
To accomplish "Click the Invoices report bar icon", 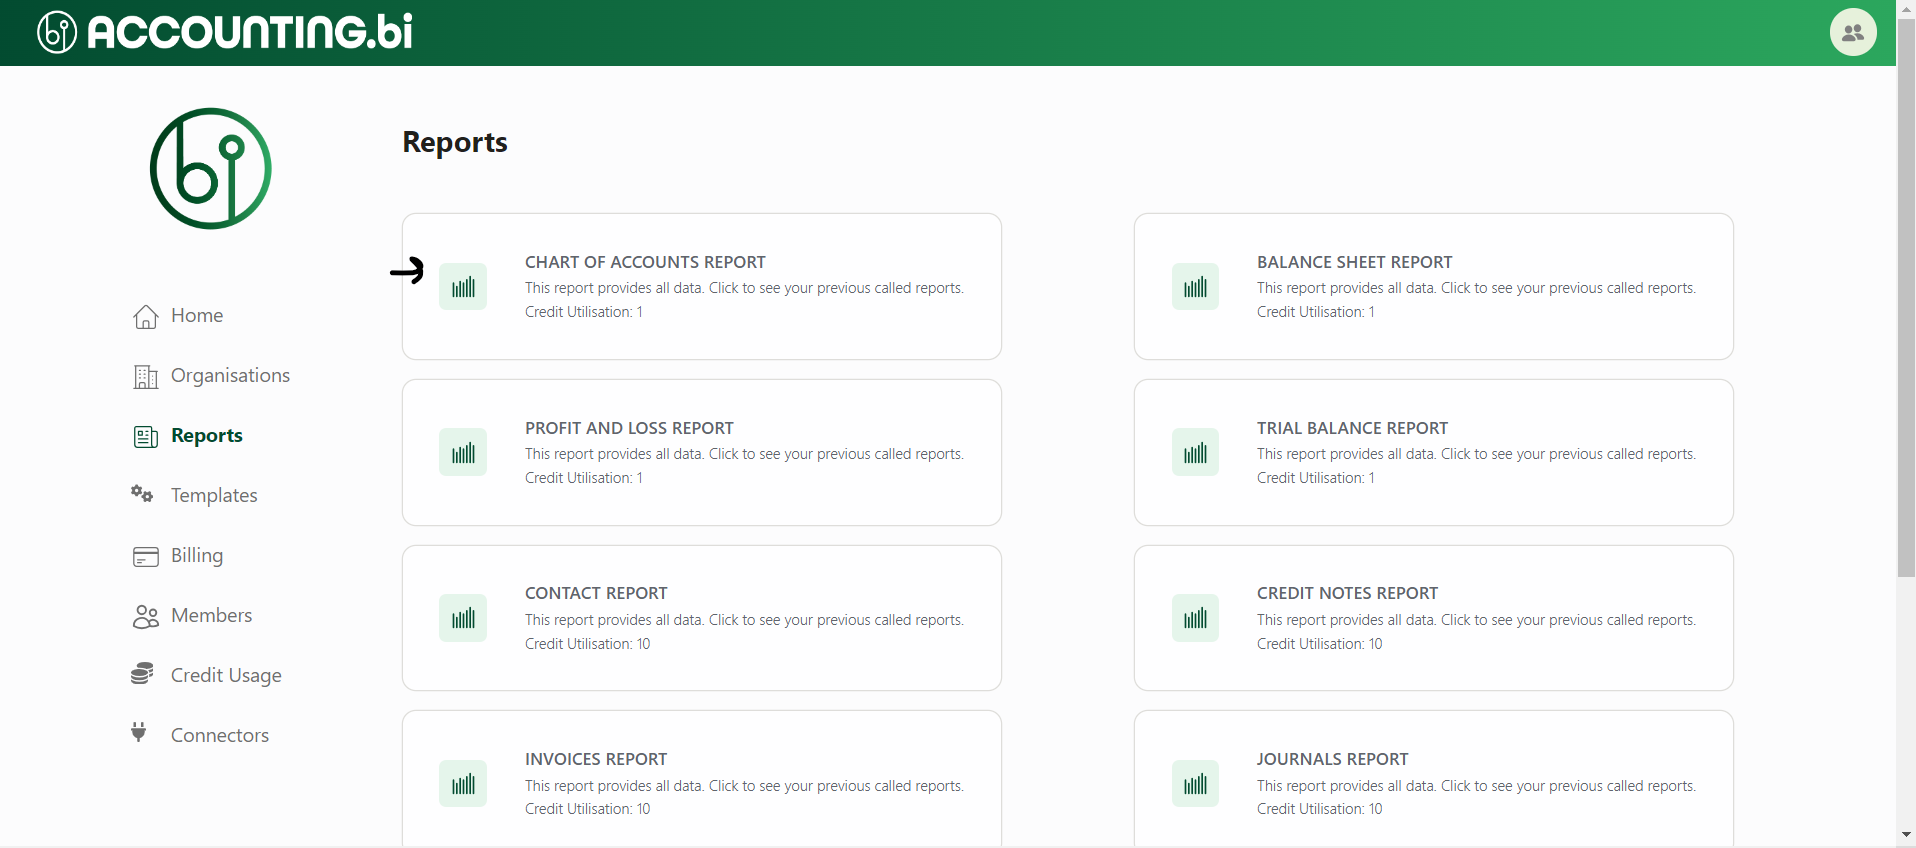I will pos(463,784).
